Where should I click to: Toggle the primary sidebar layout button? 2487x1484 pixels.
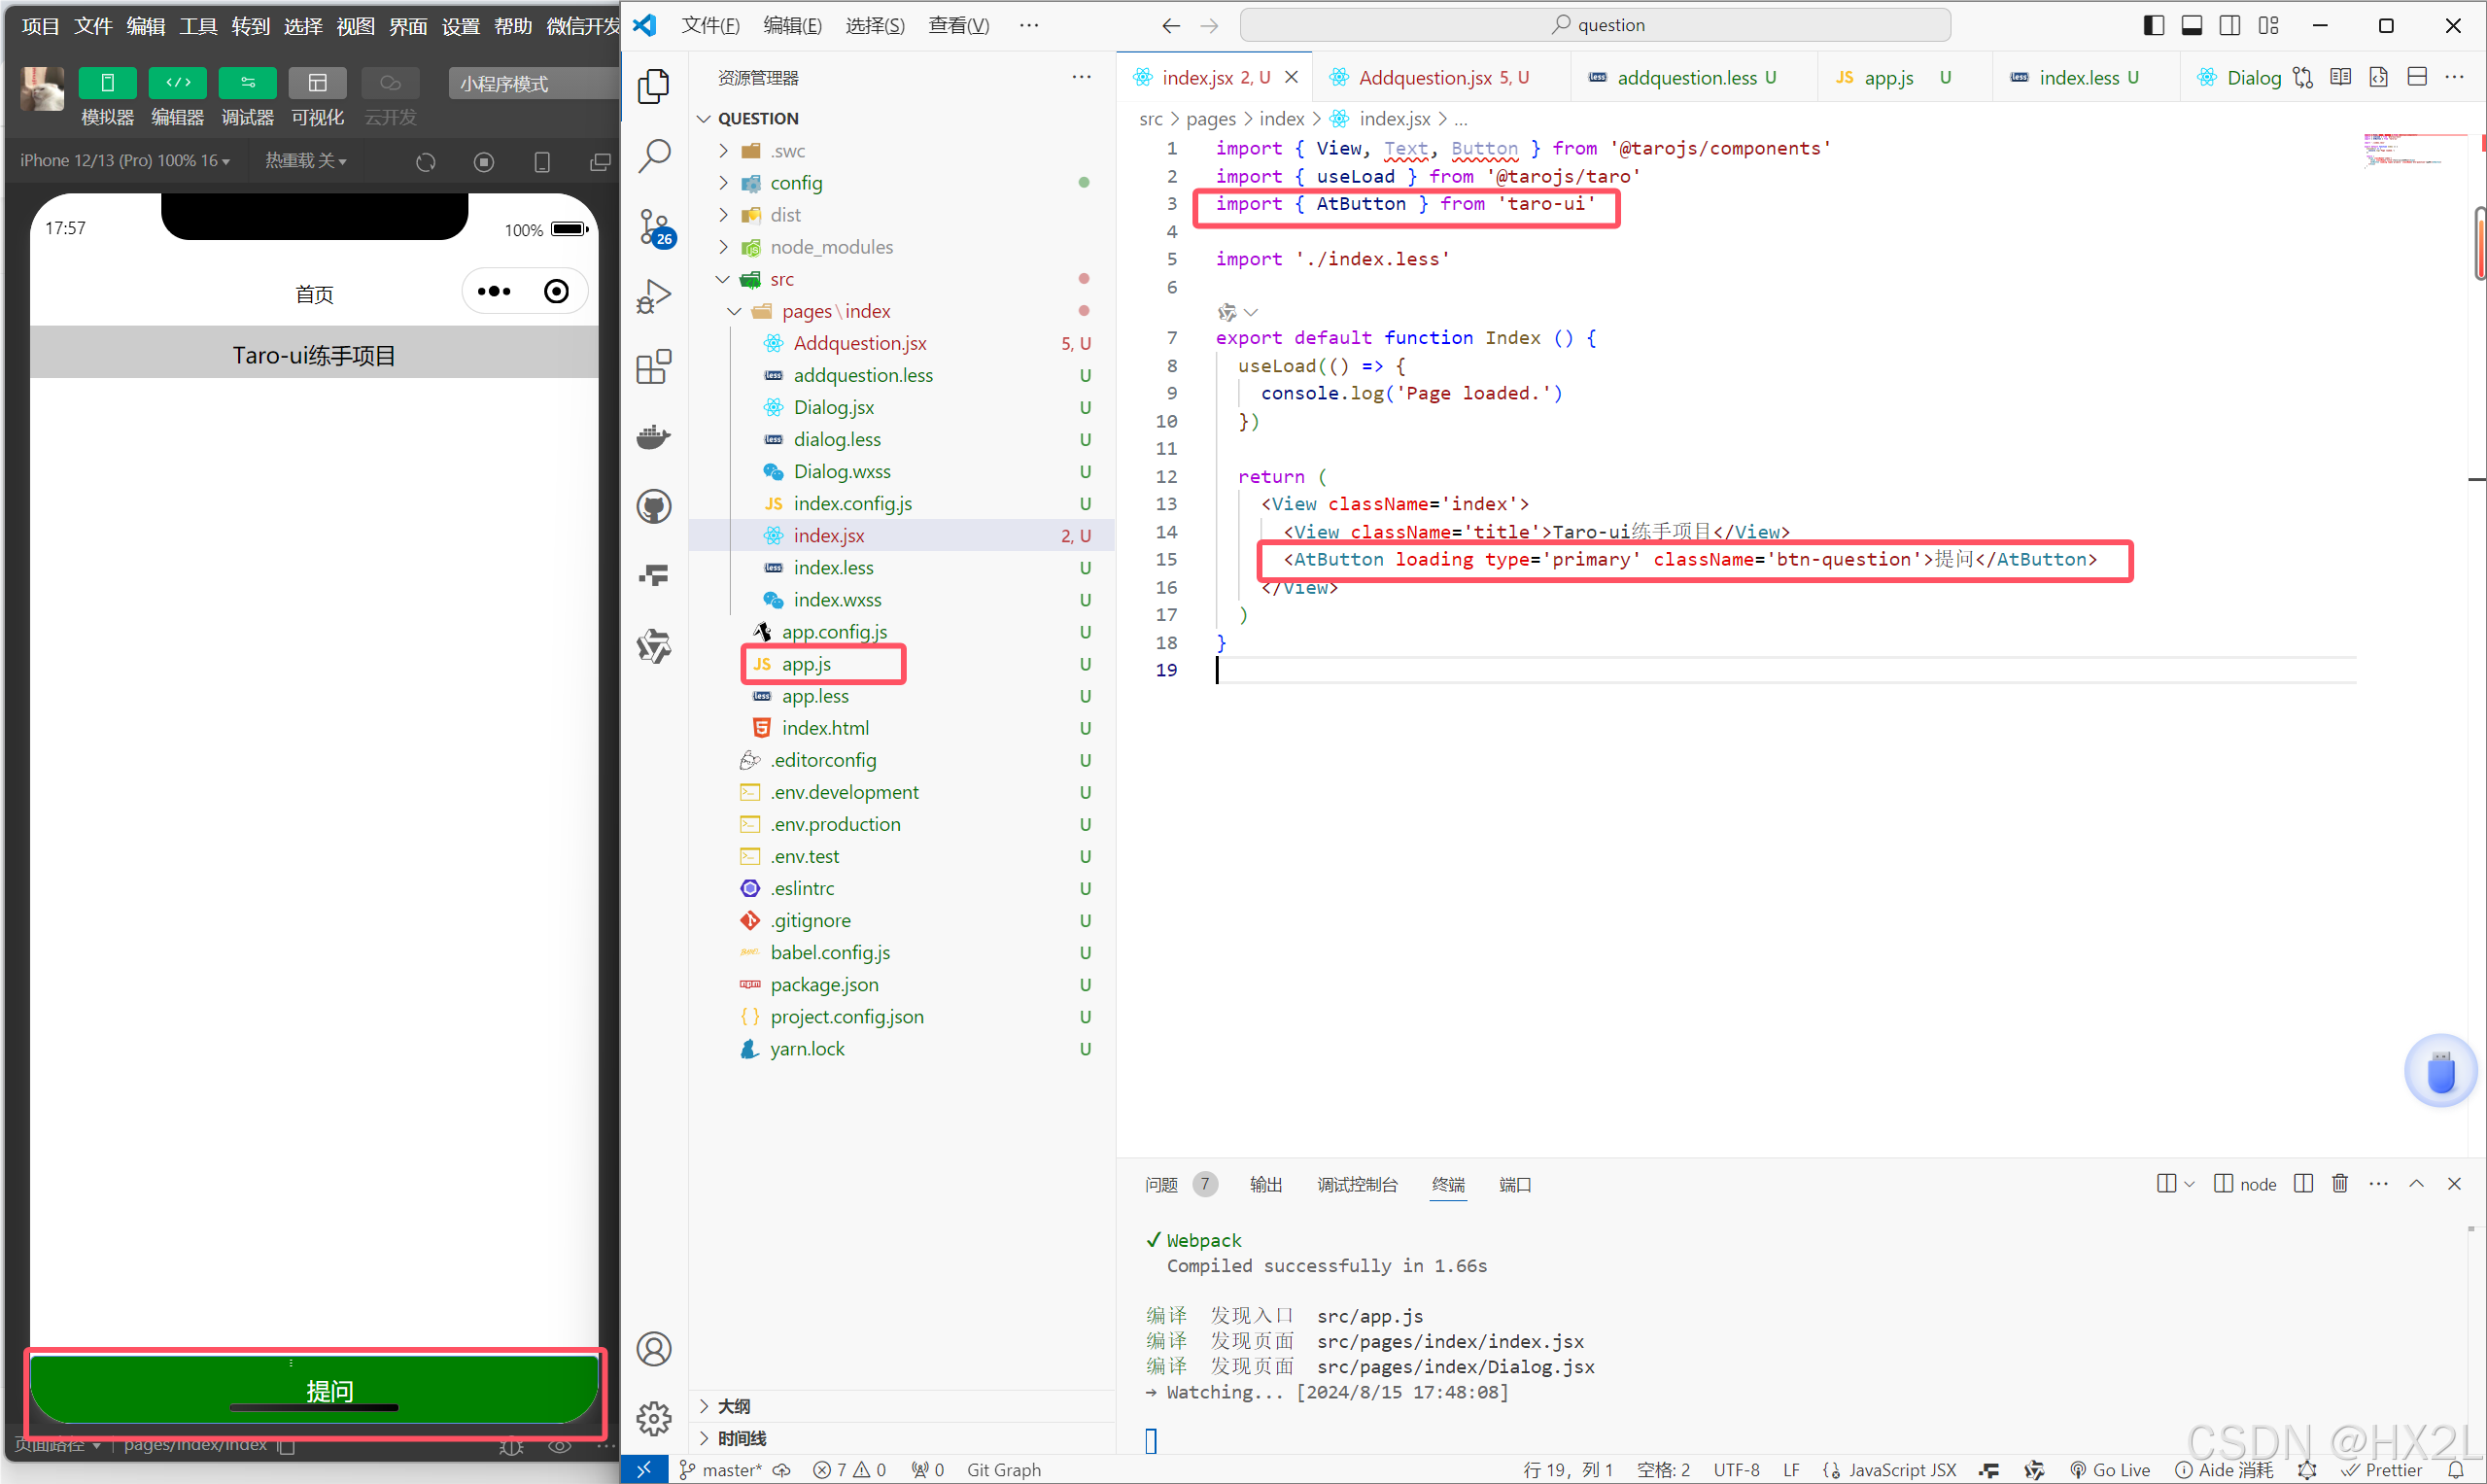click(2154, 26)
